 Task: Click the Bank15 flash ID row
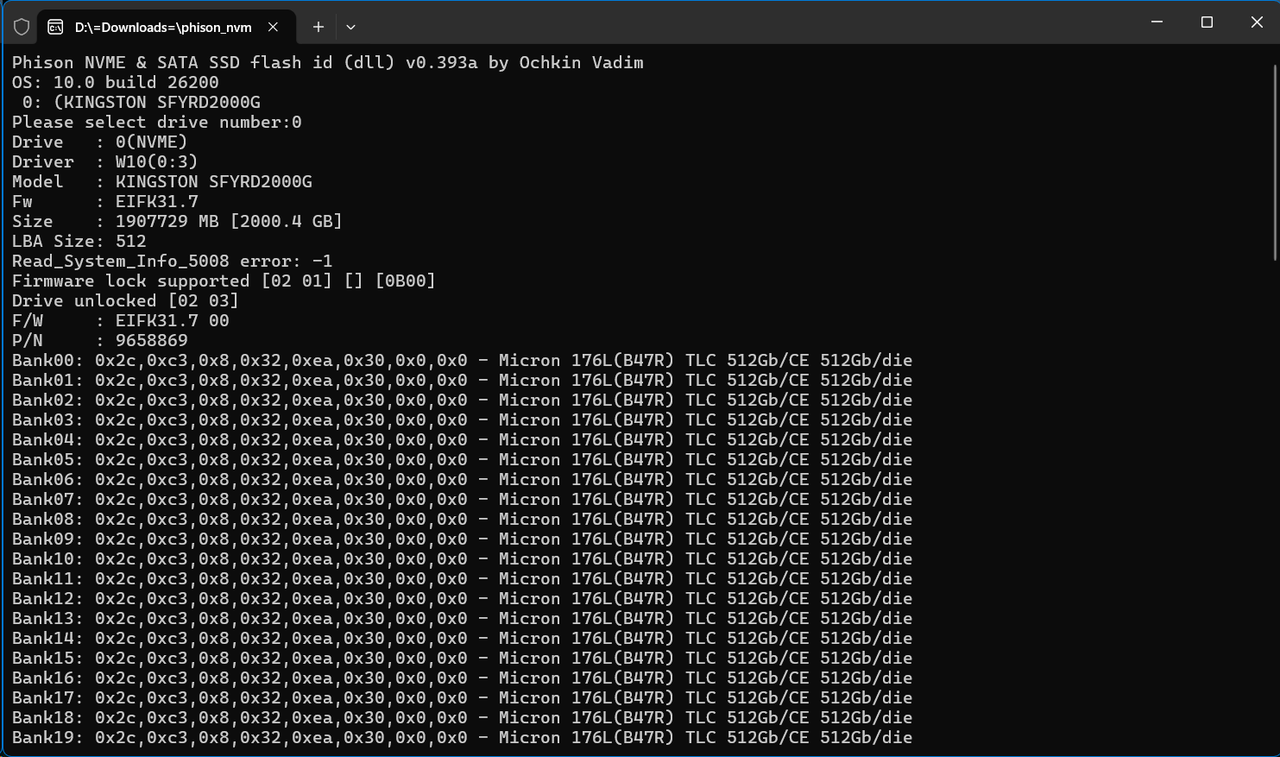point(462,658)
